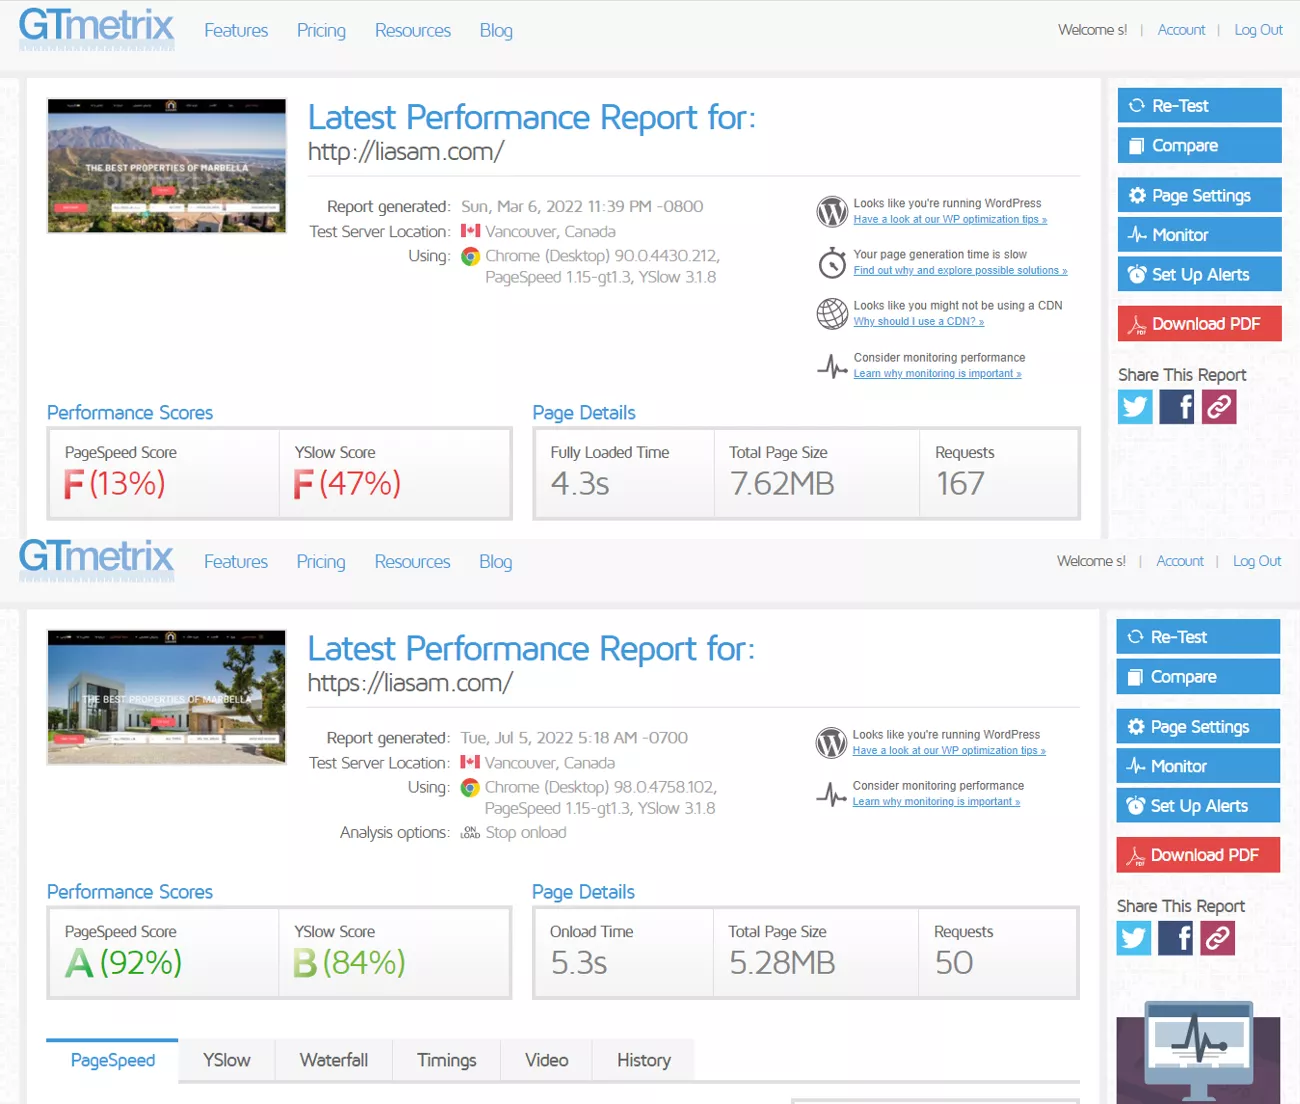Screen dimensions: 1300x1104
Task: Download PDF of the https://liasam.com/ report
Action: 1198,855
